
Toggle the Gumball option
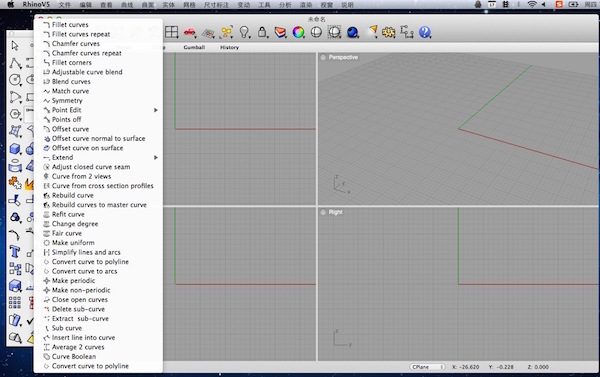194,47
